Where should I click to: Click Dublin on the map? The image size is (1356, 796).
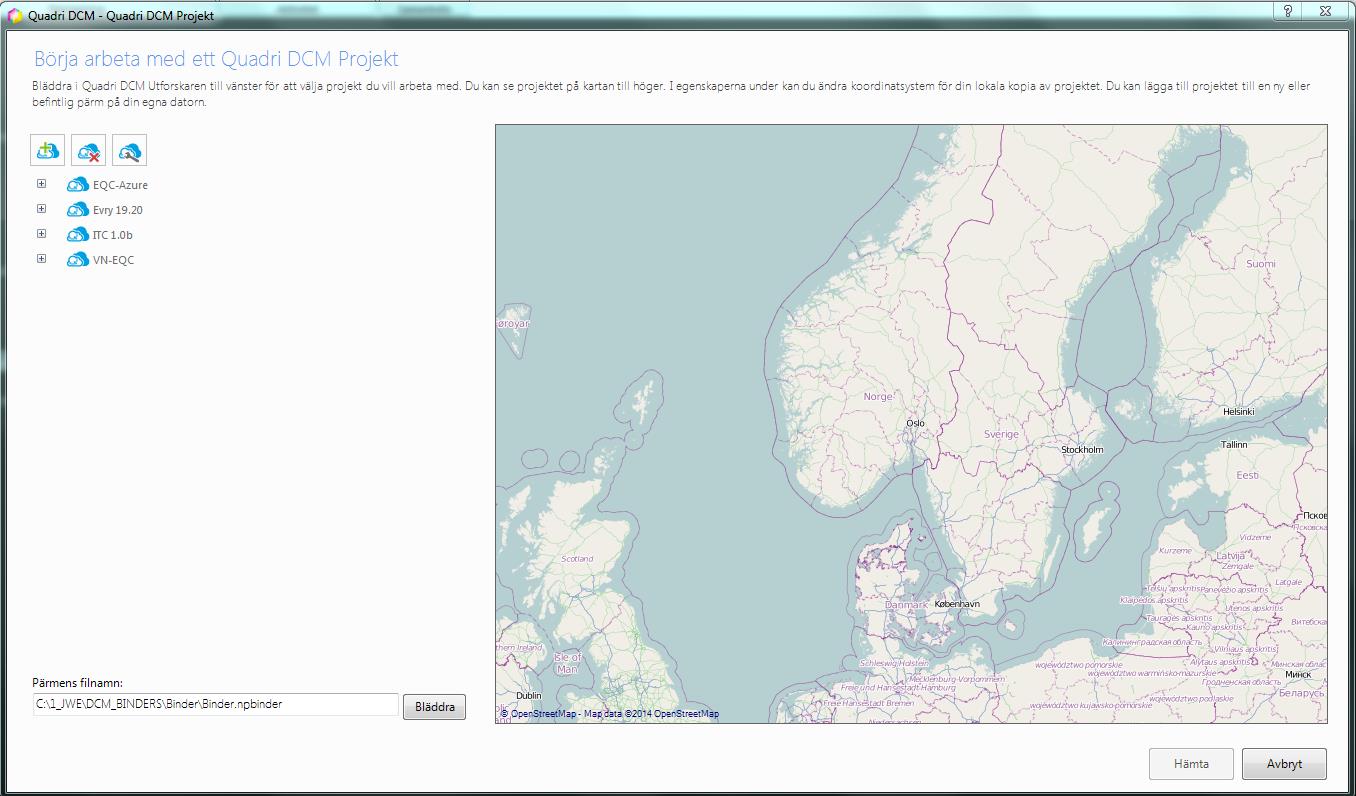pos(528,695)
